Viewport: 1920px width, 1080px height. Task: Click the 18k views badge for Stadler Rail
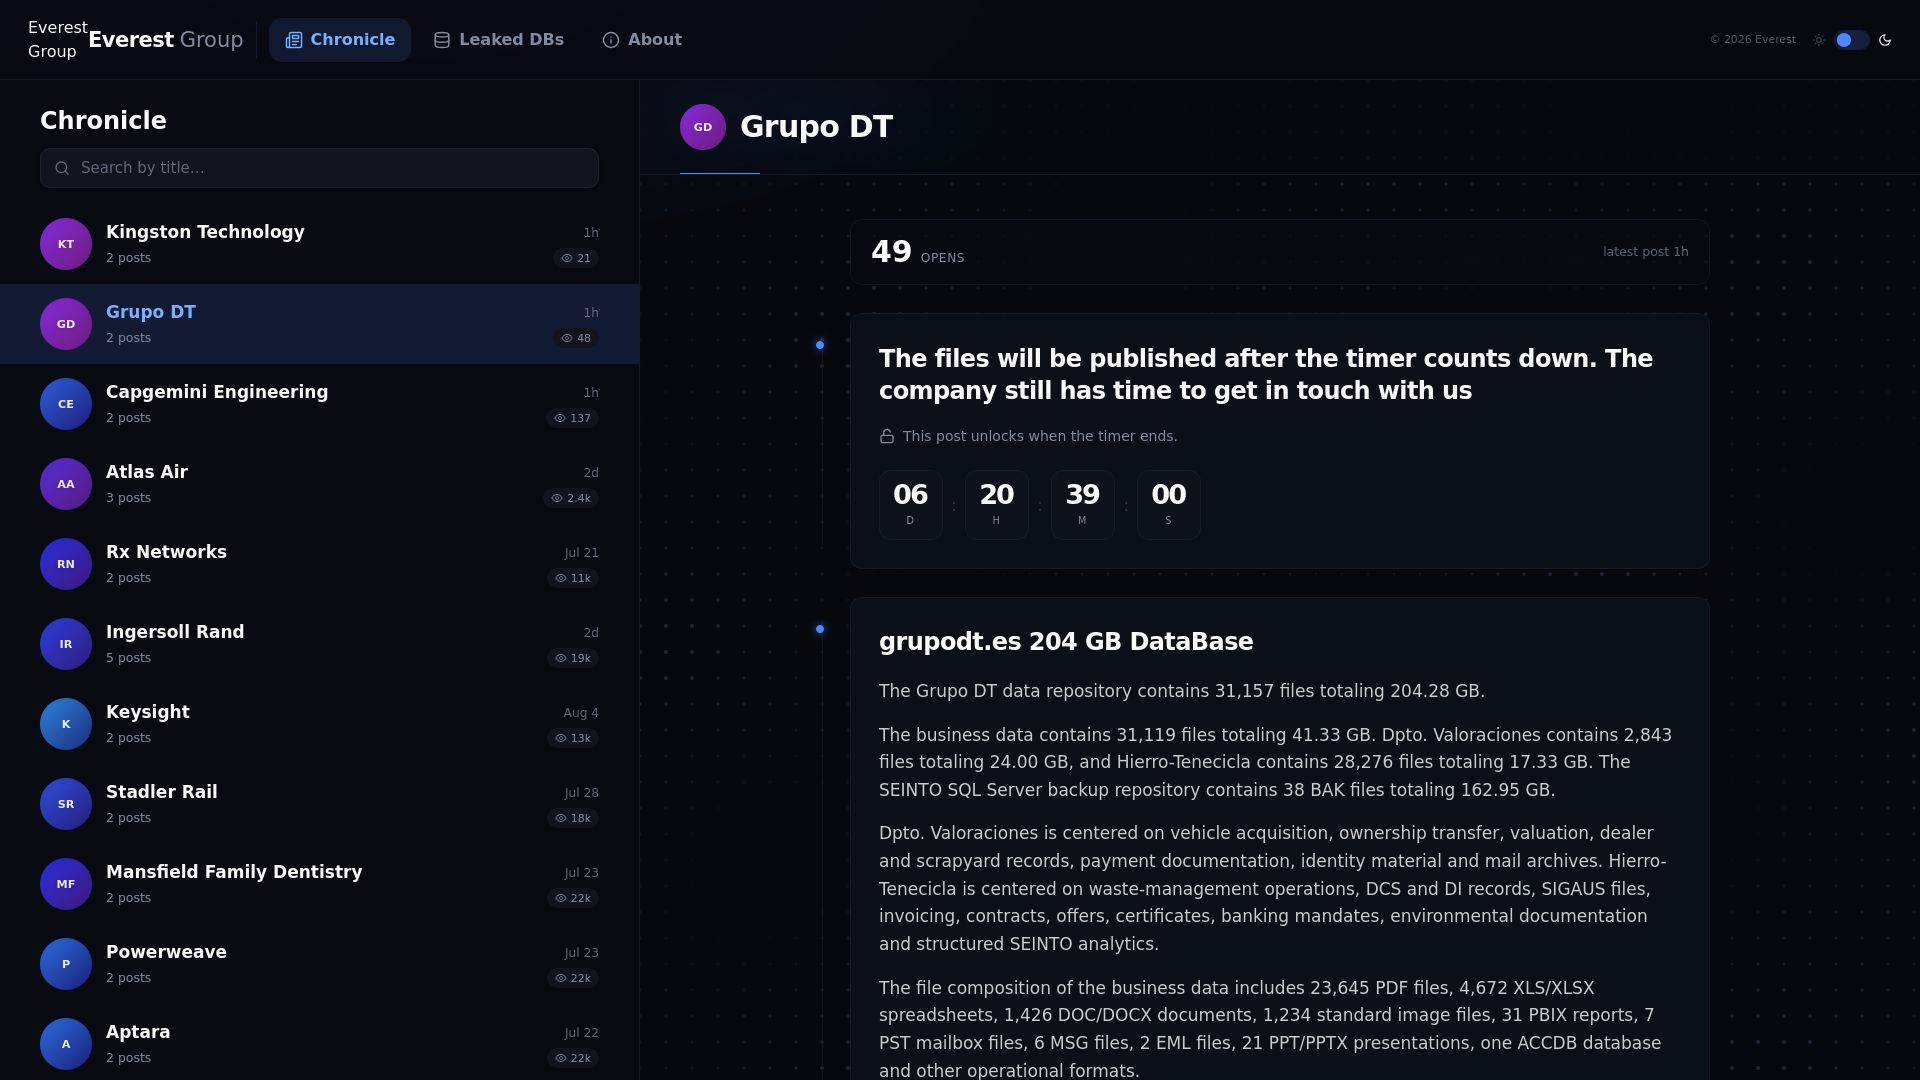[573, 818]
